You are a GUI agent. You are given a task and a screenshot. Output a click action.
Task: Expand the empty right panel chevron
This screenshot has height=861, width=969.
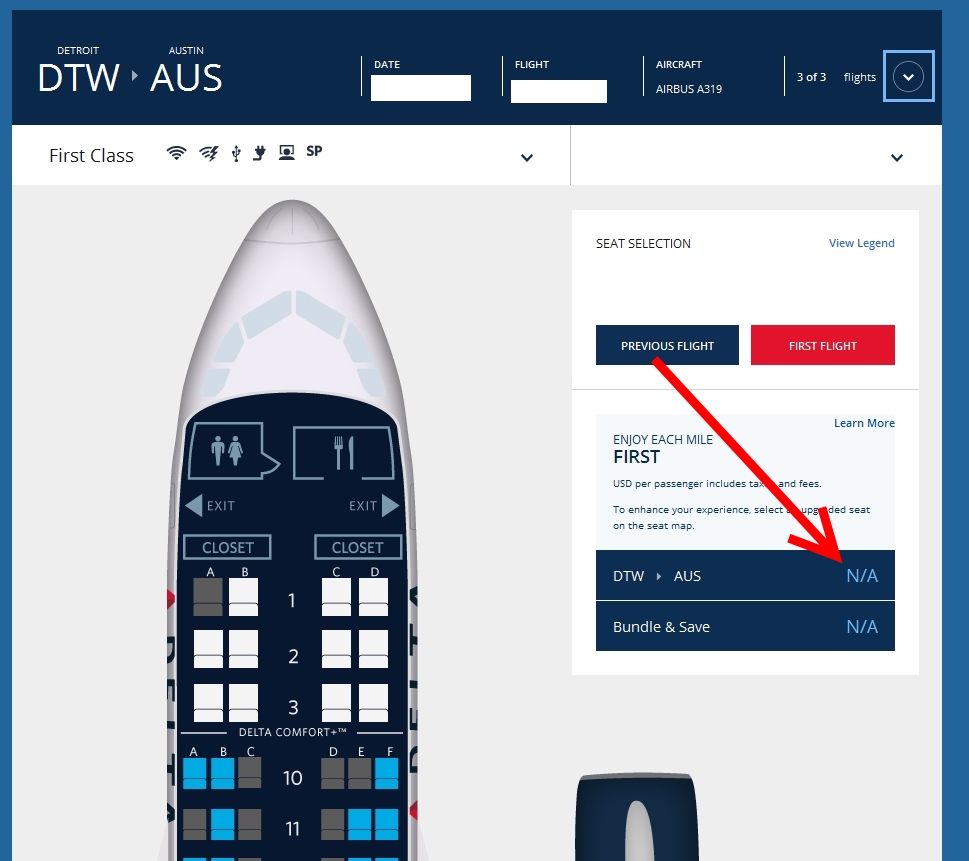(897, 158)
